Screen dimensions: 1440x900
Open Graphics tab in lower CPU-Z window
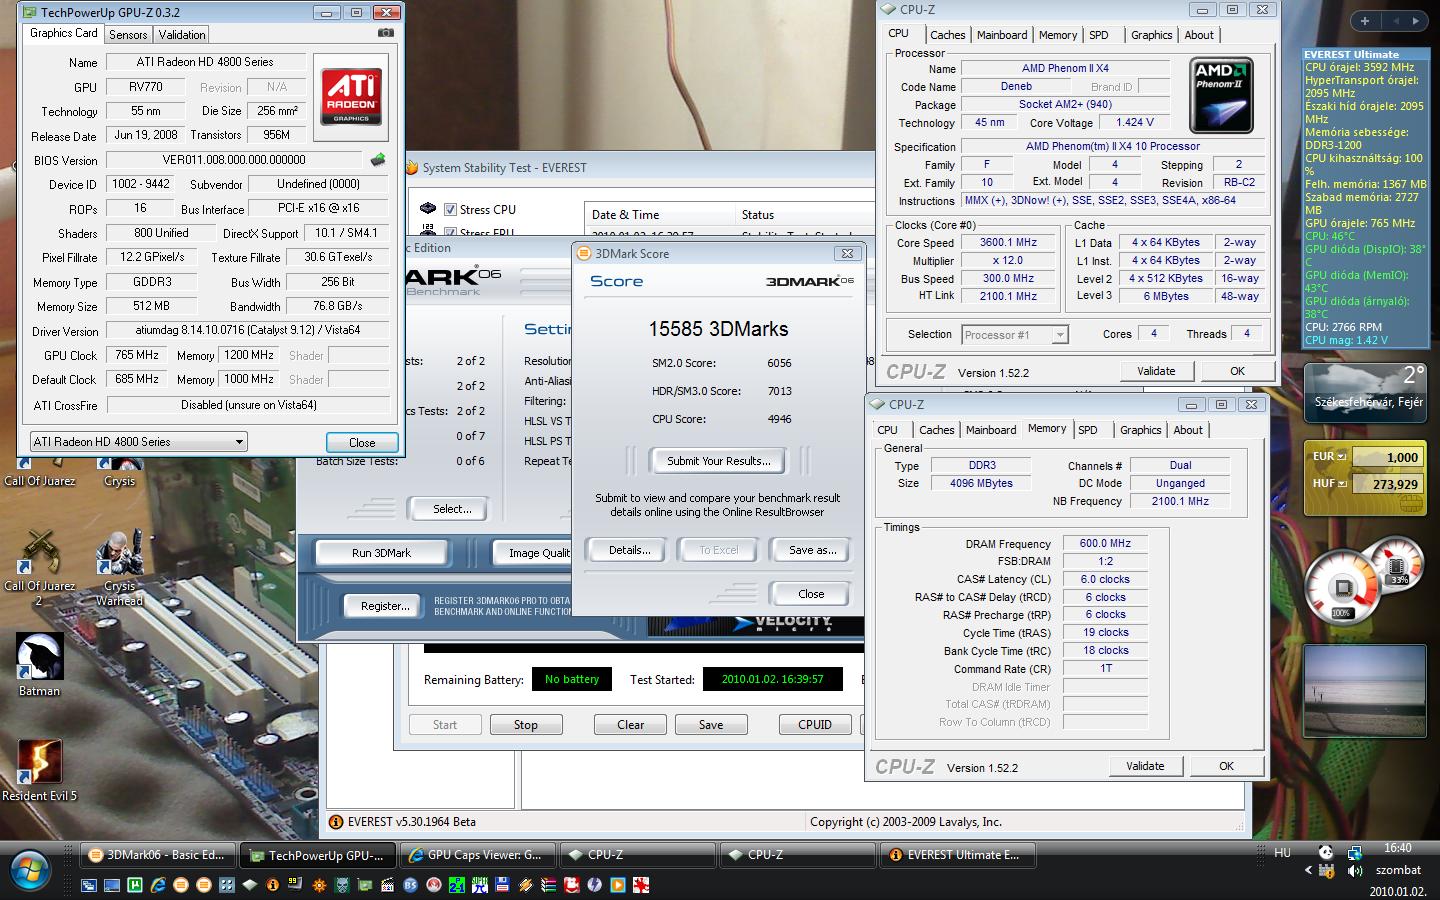[x=1140, y=430]
